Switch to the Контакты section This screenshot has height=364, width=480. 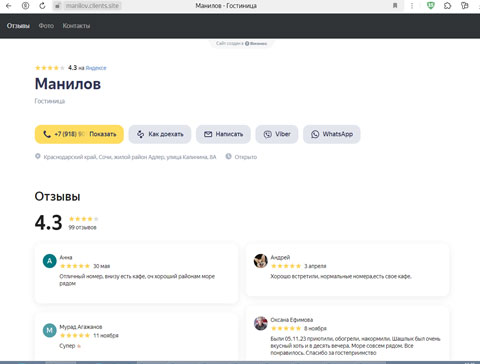click(76, 26)
